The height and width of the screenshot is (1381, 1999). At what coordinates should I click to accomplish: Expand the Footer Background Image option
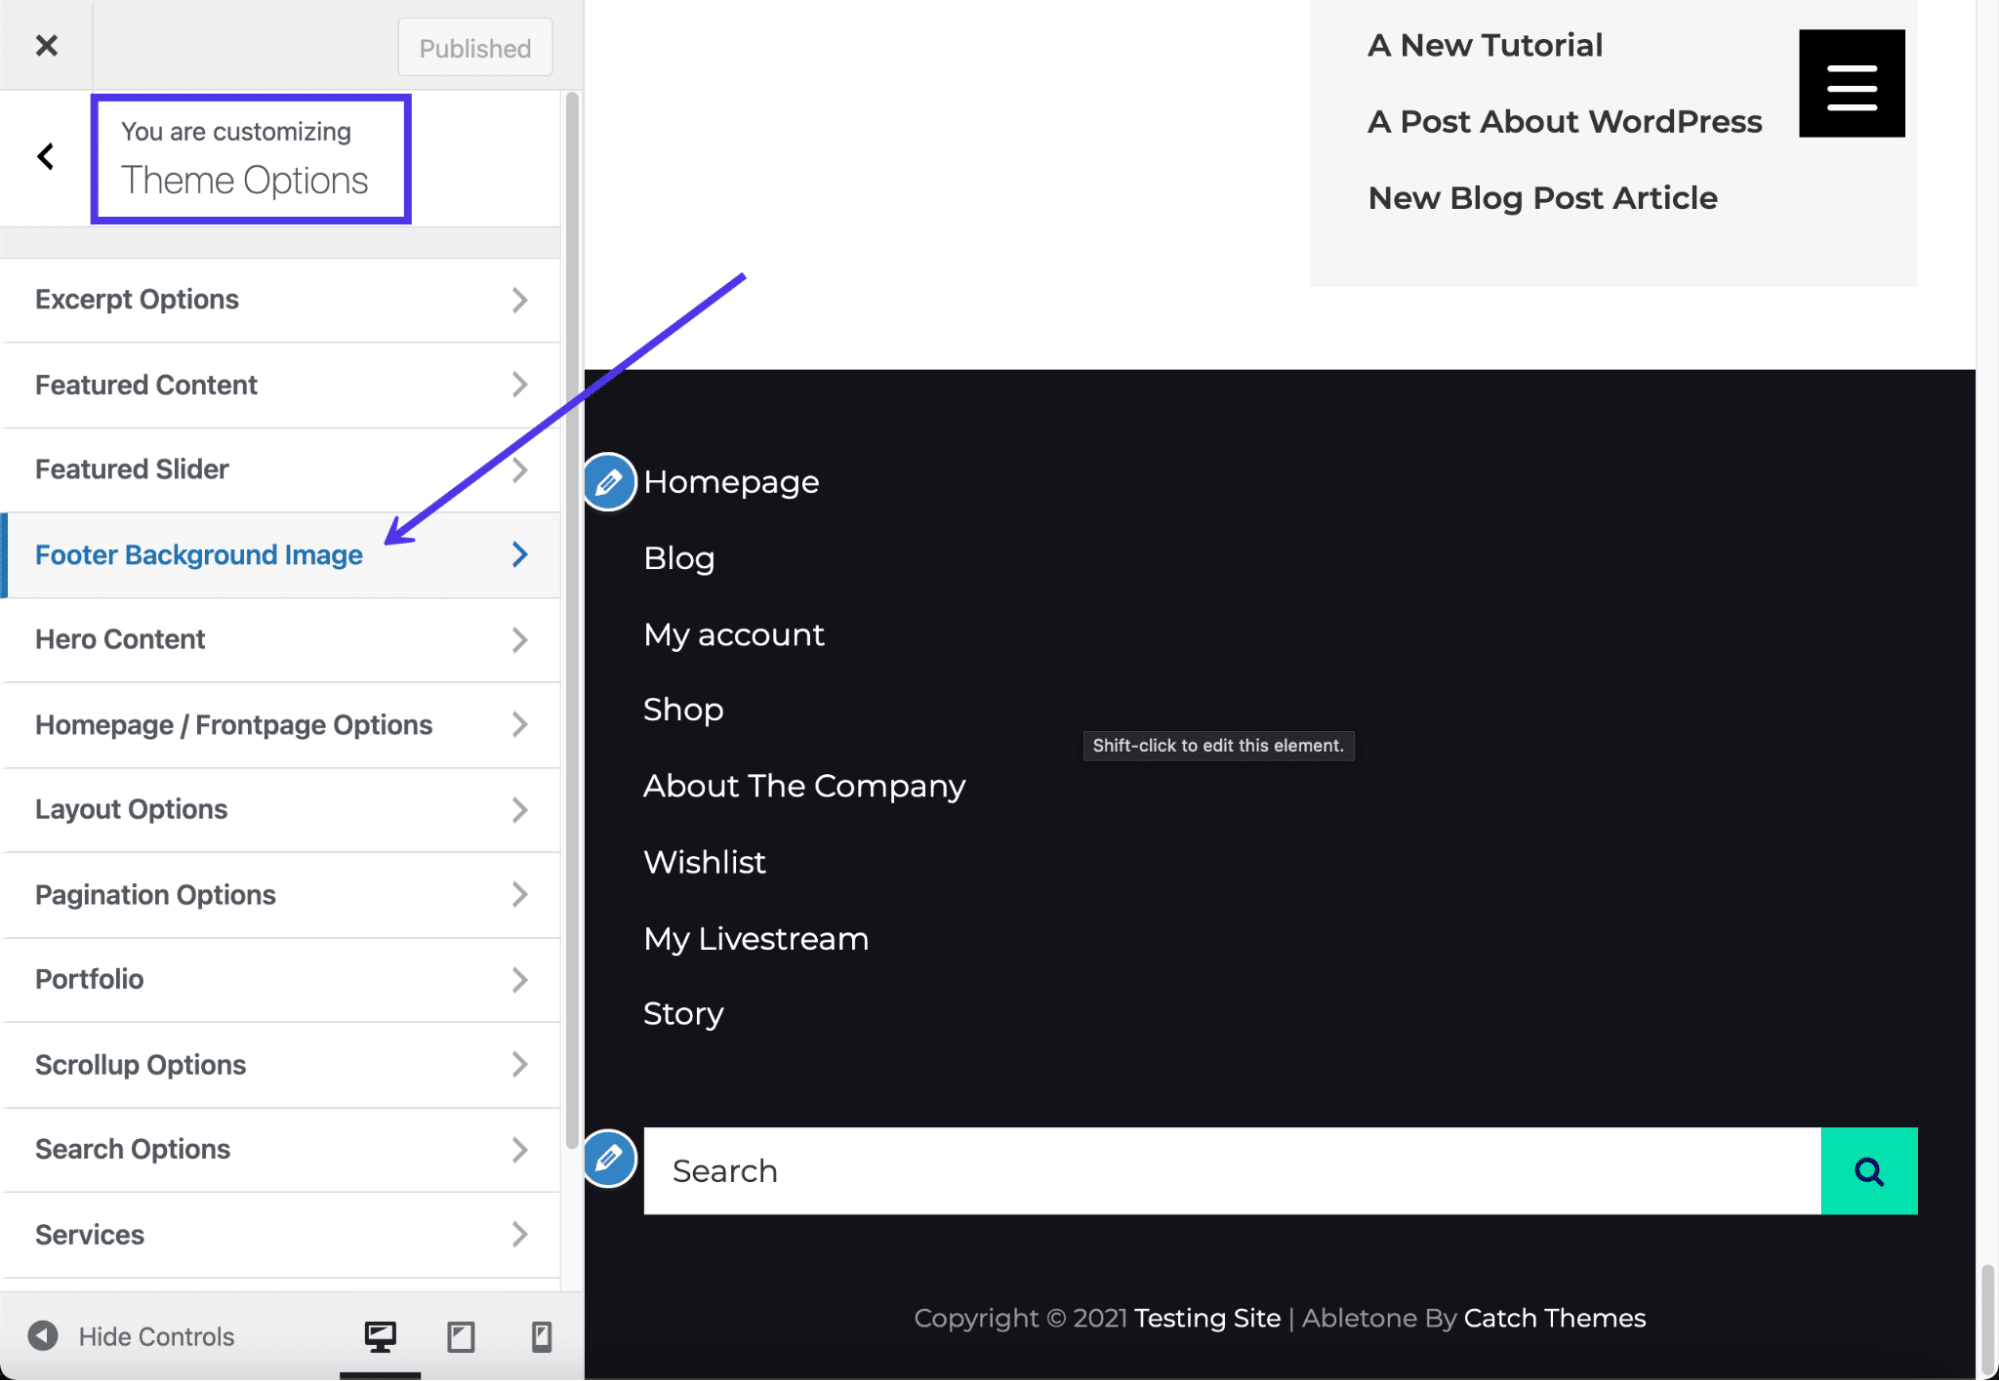(521, 553)
